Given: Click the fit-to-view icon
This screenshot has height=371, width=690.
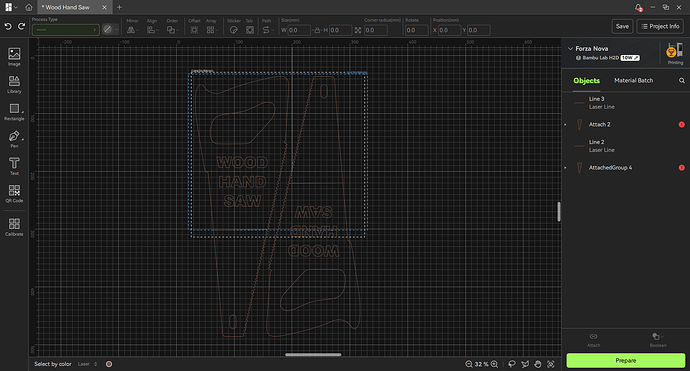Looking at the screenshot, I should [551, 364].
